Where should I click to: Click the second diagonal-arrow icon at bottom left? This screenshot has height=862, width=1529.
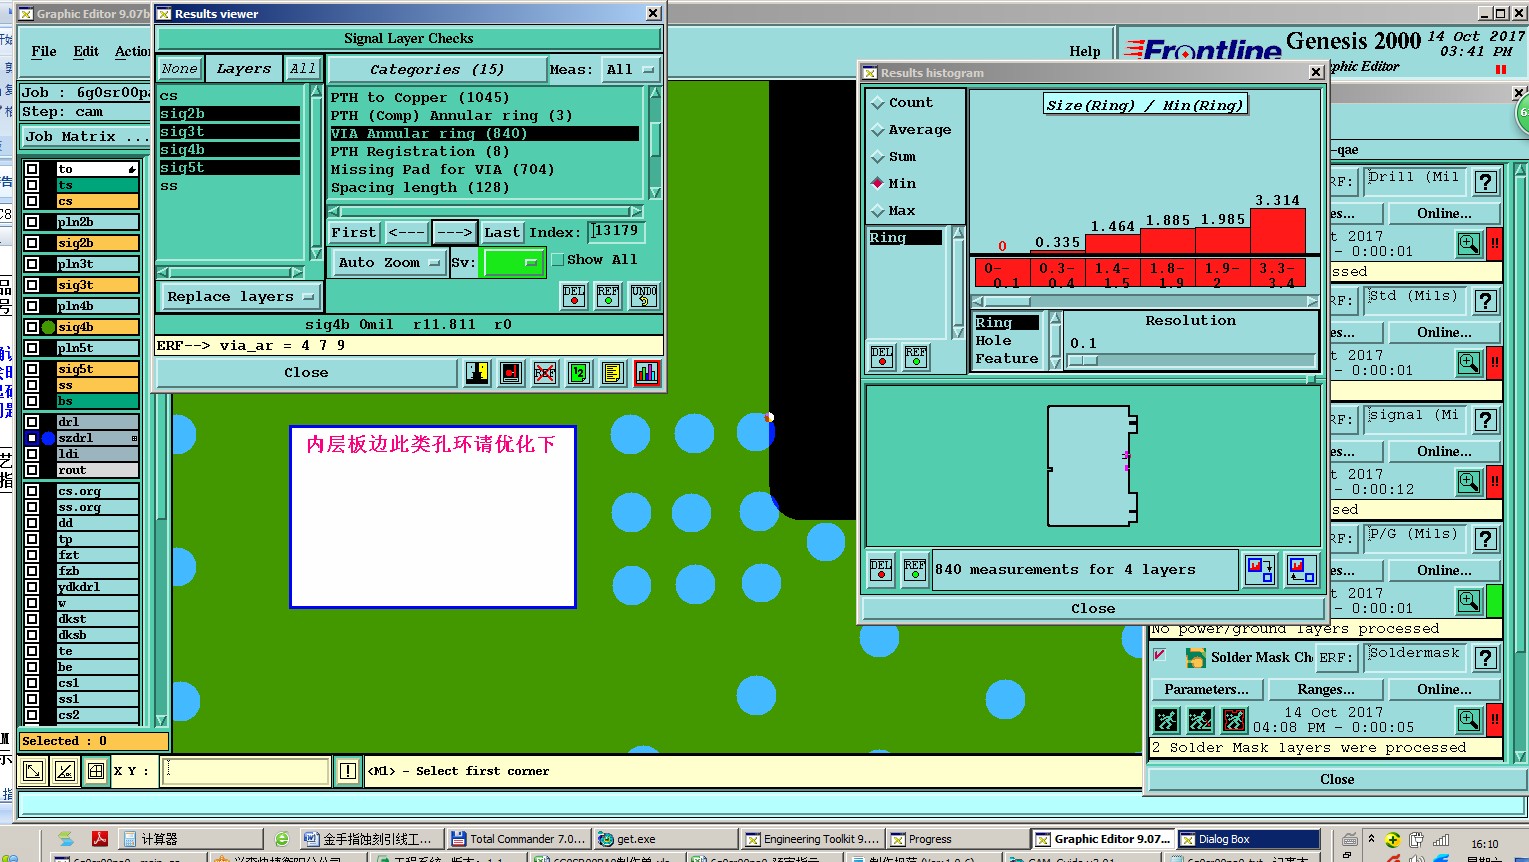pos(64,771)
